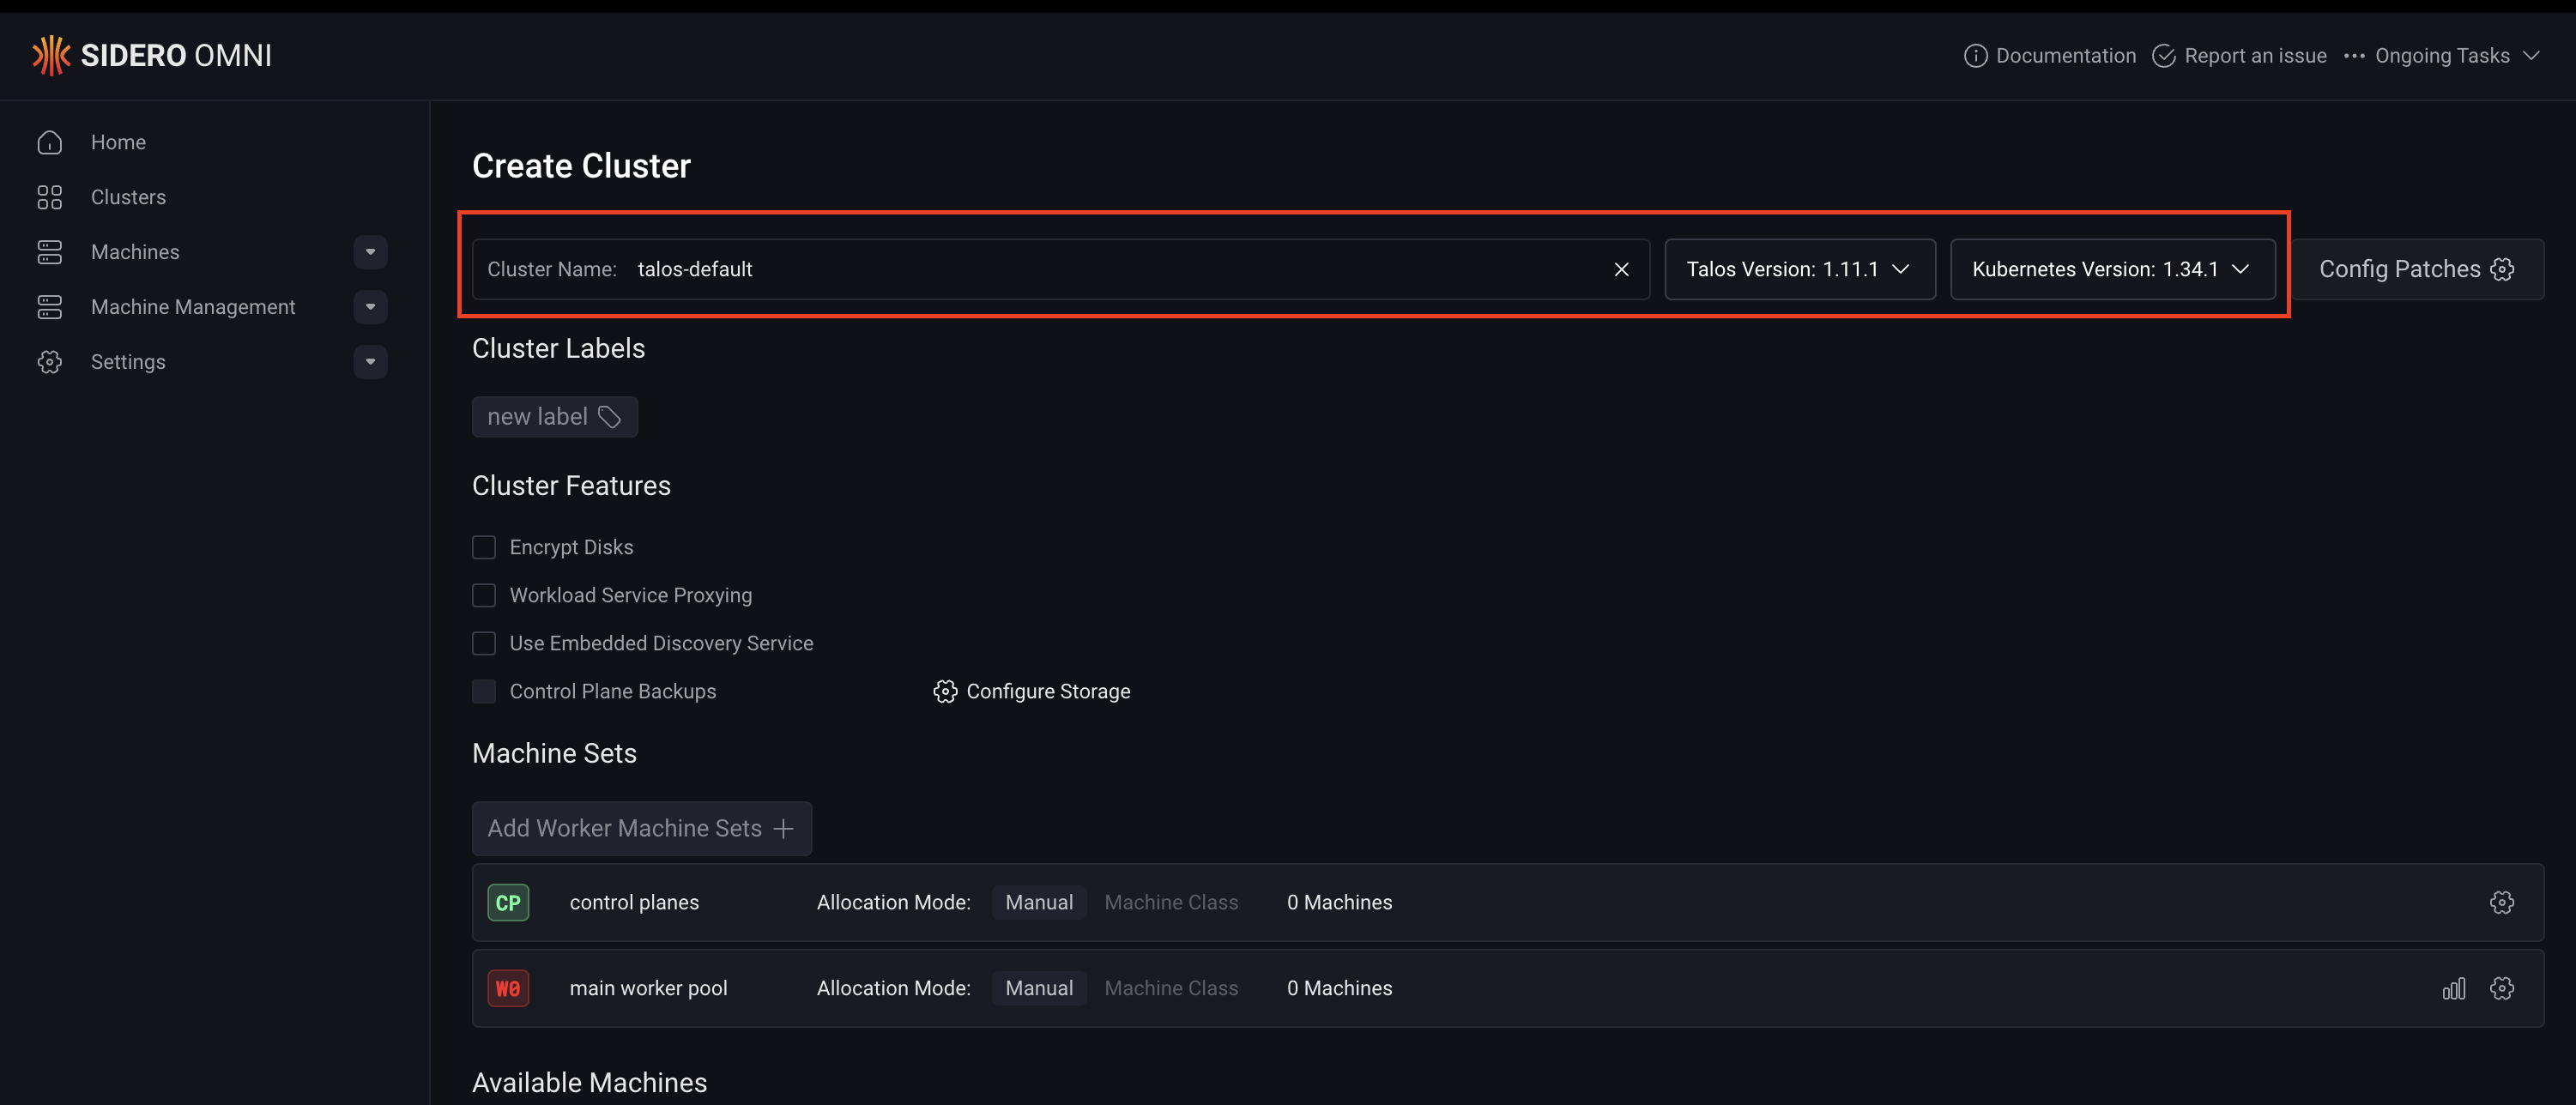Clear the cluster name with X icon
Image resolution: width=2576 pixels, height=1105 pixels.
tap(1621, 269)
